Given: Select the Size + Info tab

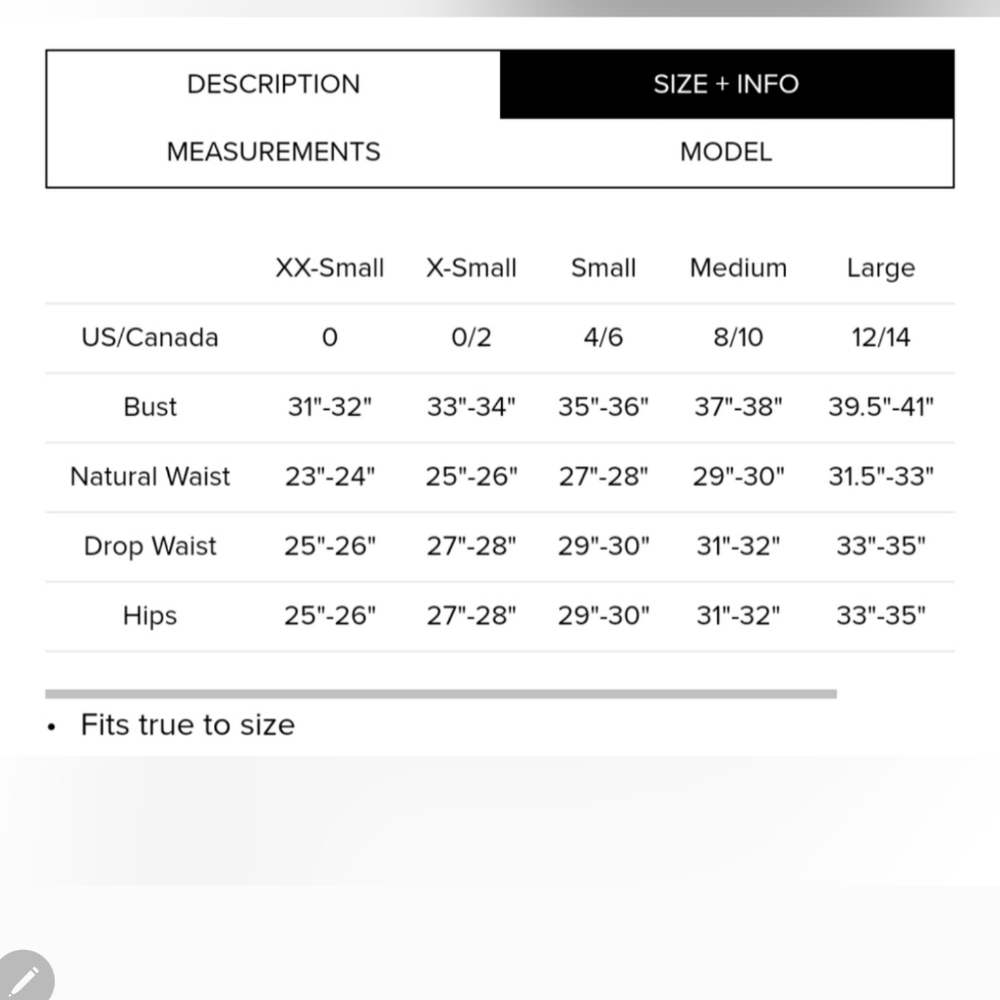Looking at the screenshot, I should click(726, 84).
